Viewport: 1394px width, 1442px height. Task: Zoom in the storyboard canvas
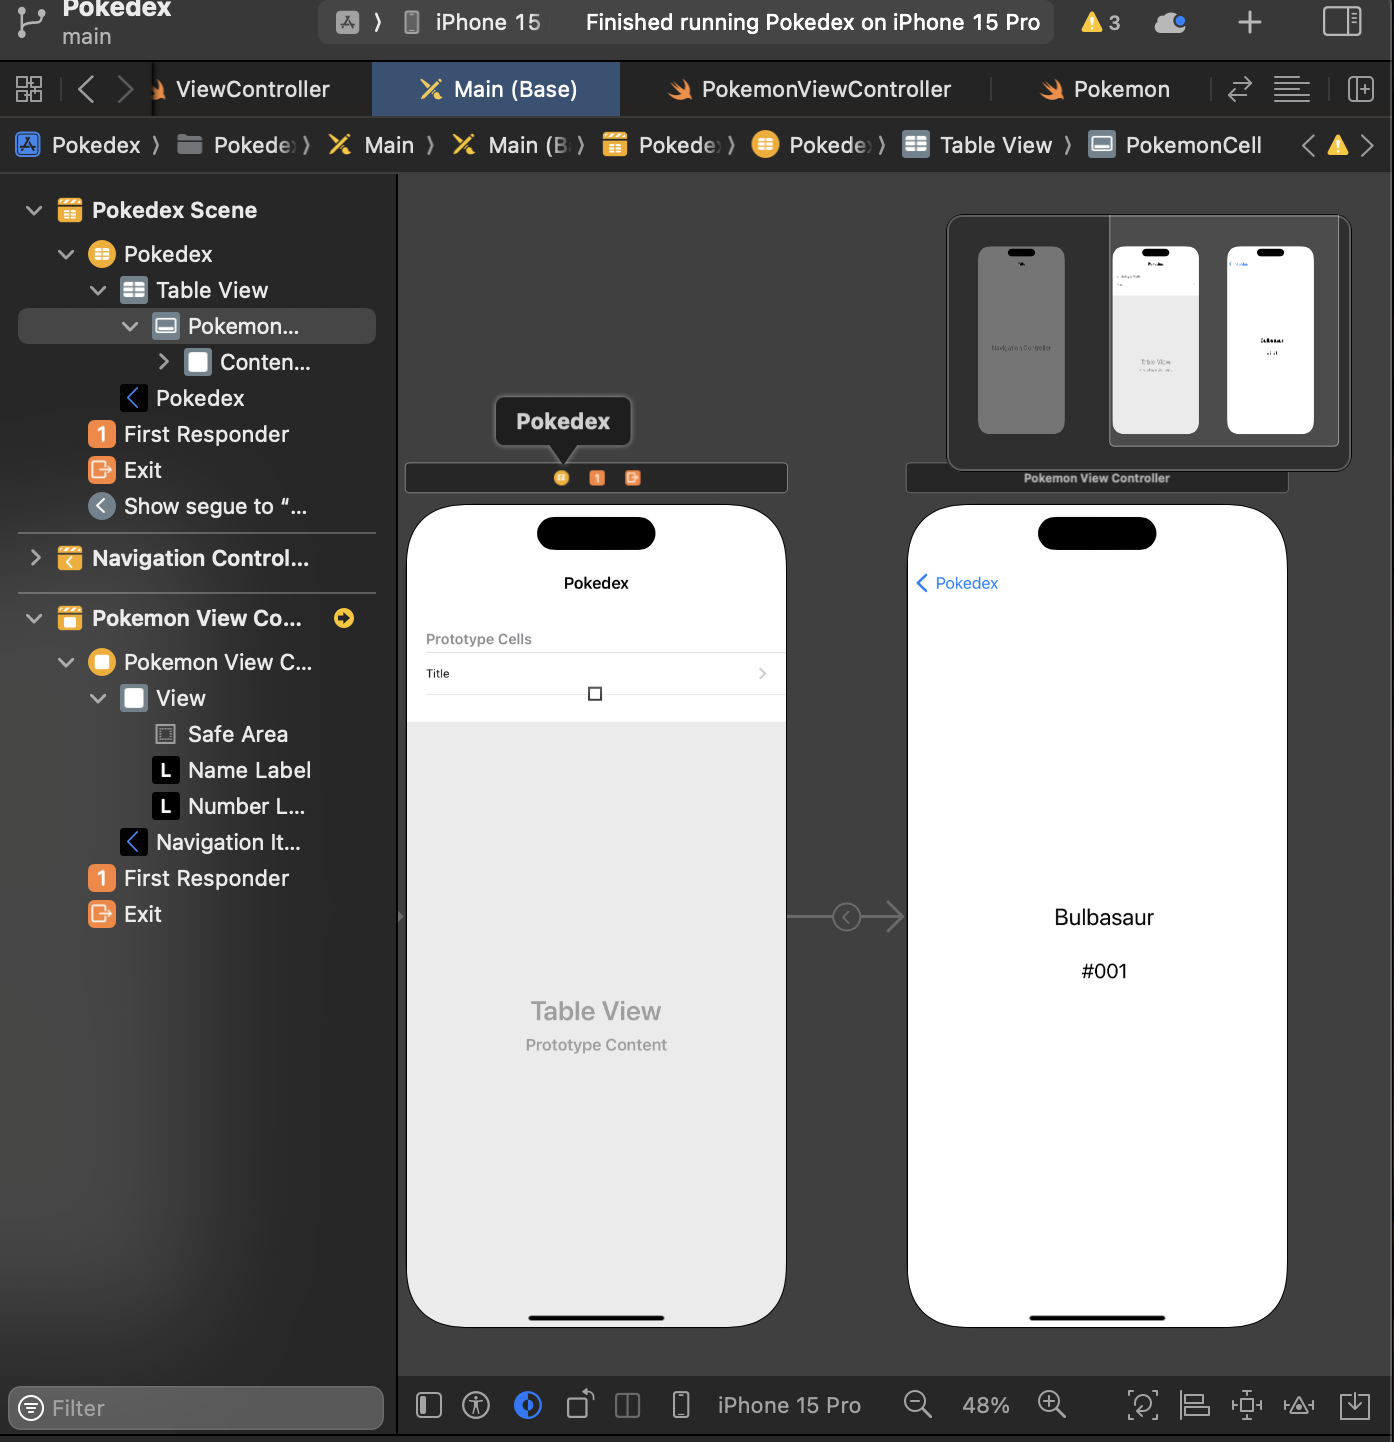click(1052, 1404)
